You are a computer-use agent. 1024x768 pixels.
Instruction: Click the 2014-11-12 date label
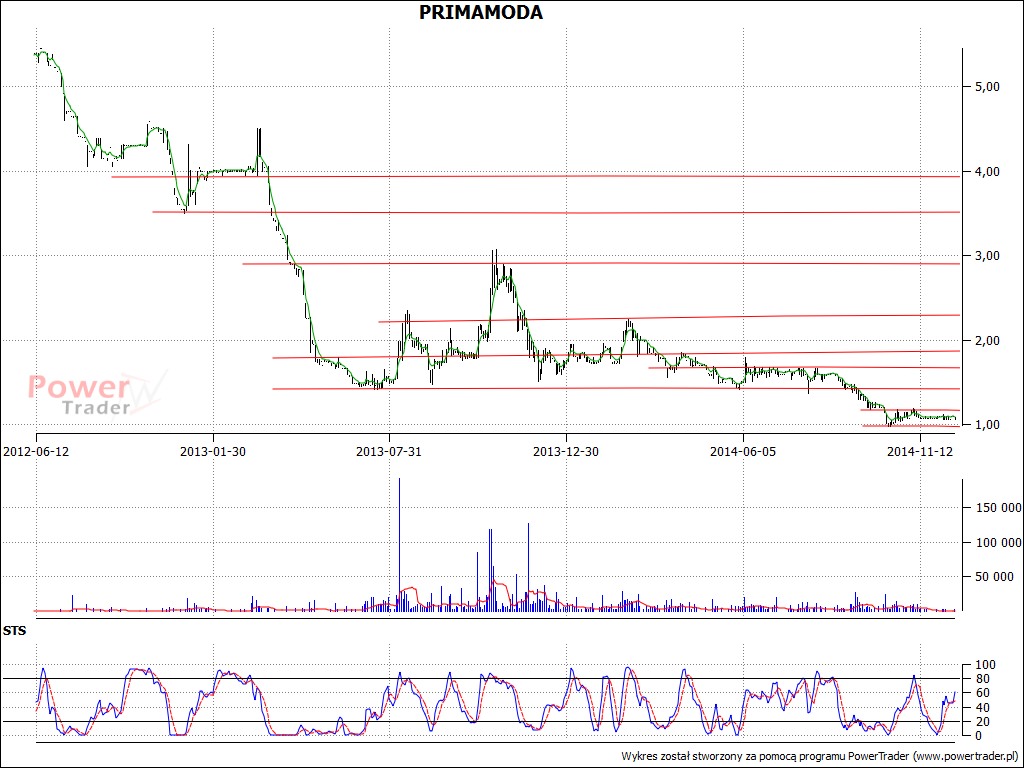(920, 451)
